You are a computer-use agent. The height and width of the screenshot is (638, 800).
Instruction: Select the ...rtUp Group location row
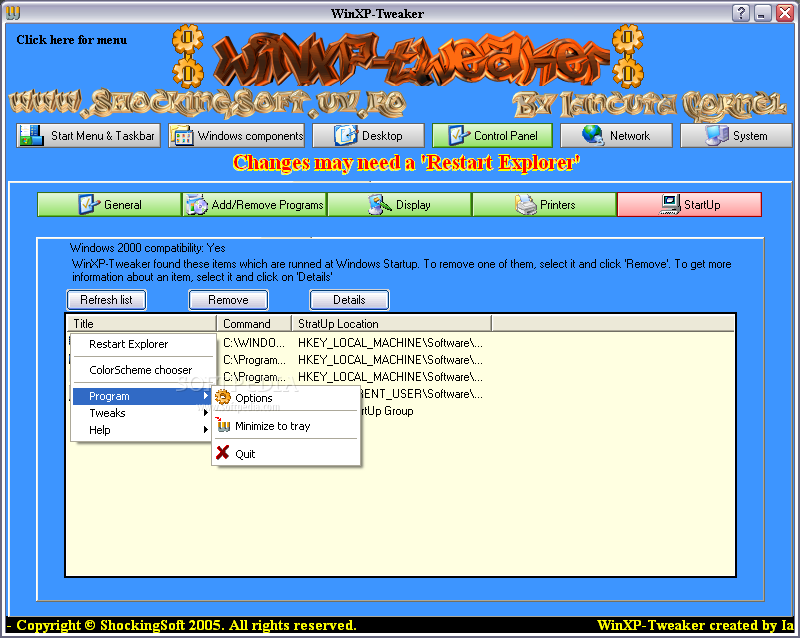[x=387, y=411]
